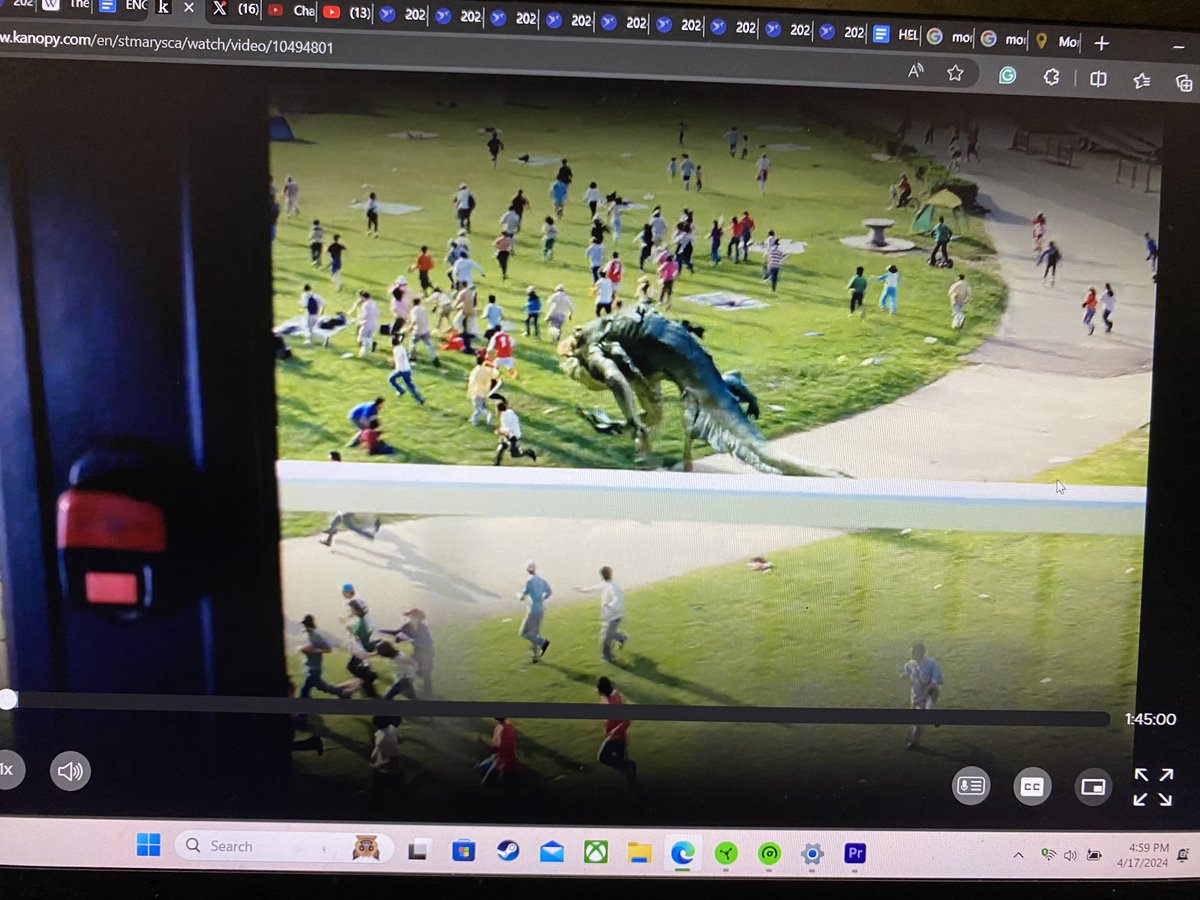Switch to the Google Docs HEL tab
Image resolution: width=1200 pixels, height=900 pixels.
pyautogui.click(x=894, y=34)
